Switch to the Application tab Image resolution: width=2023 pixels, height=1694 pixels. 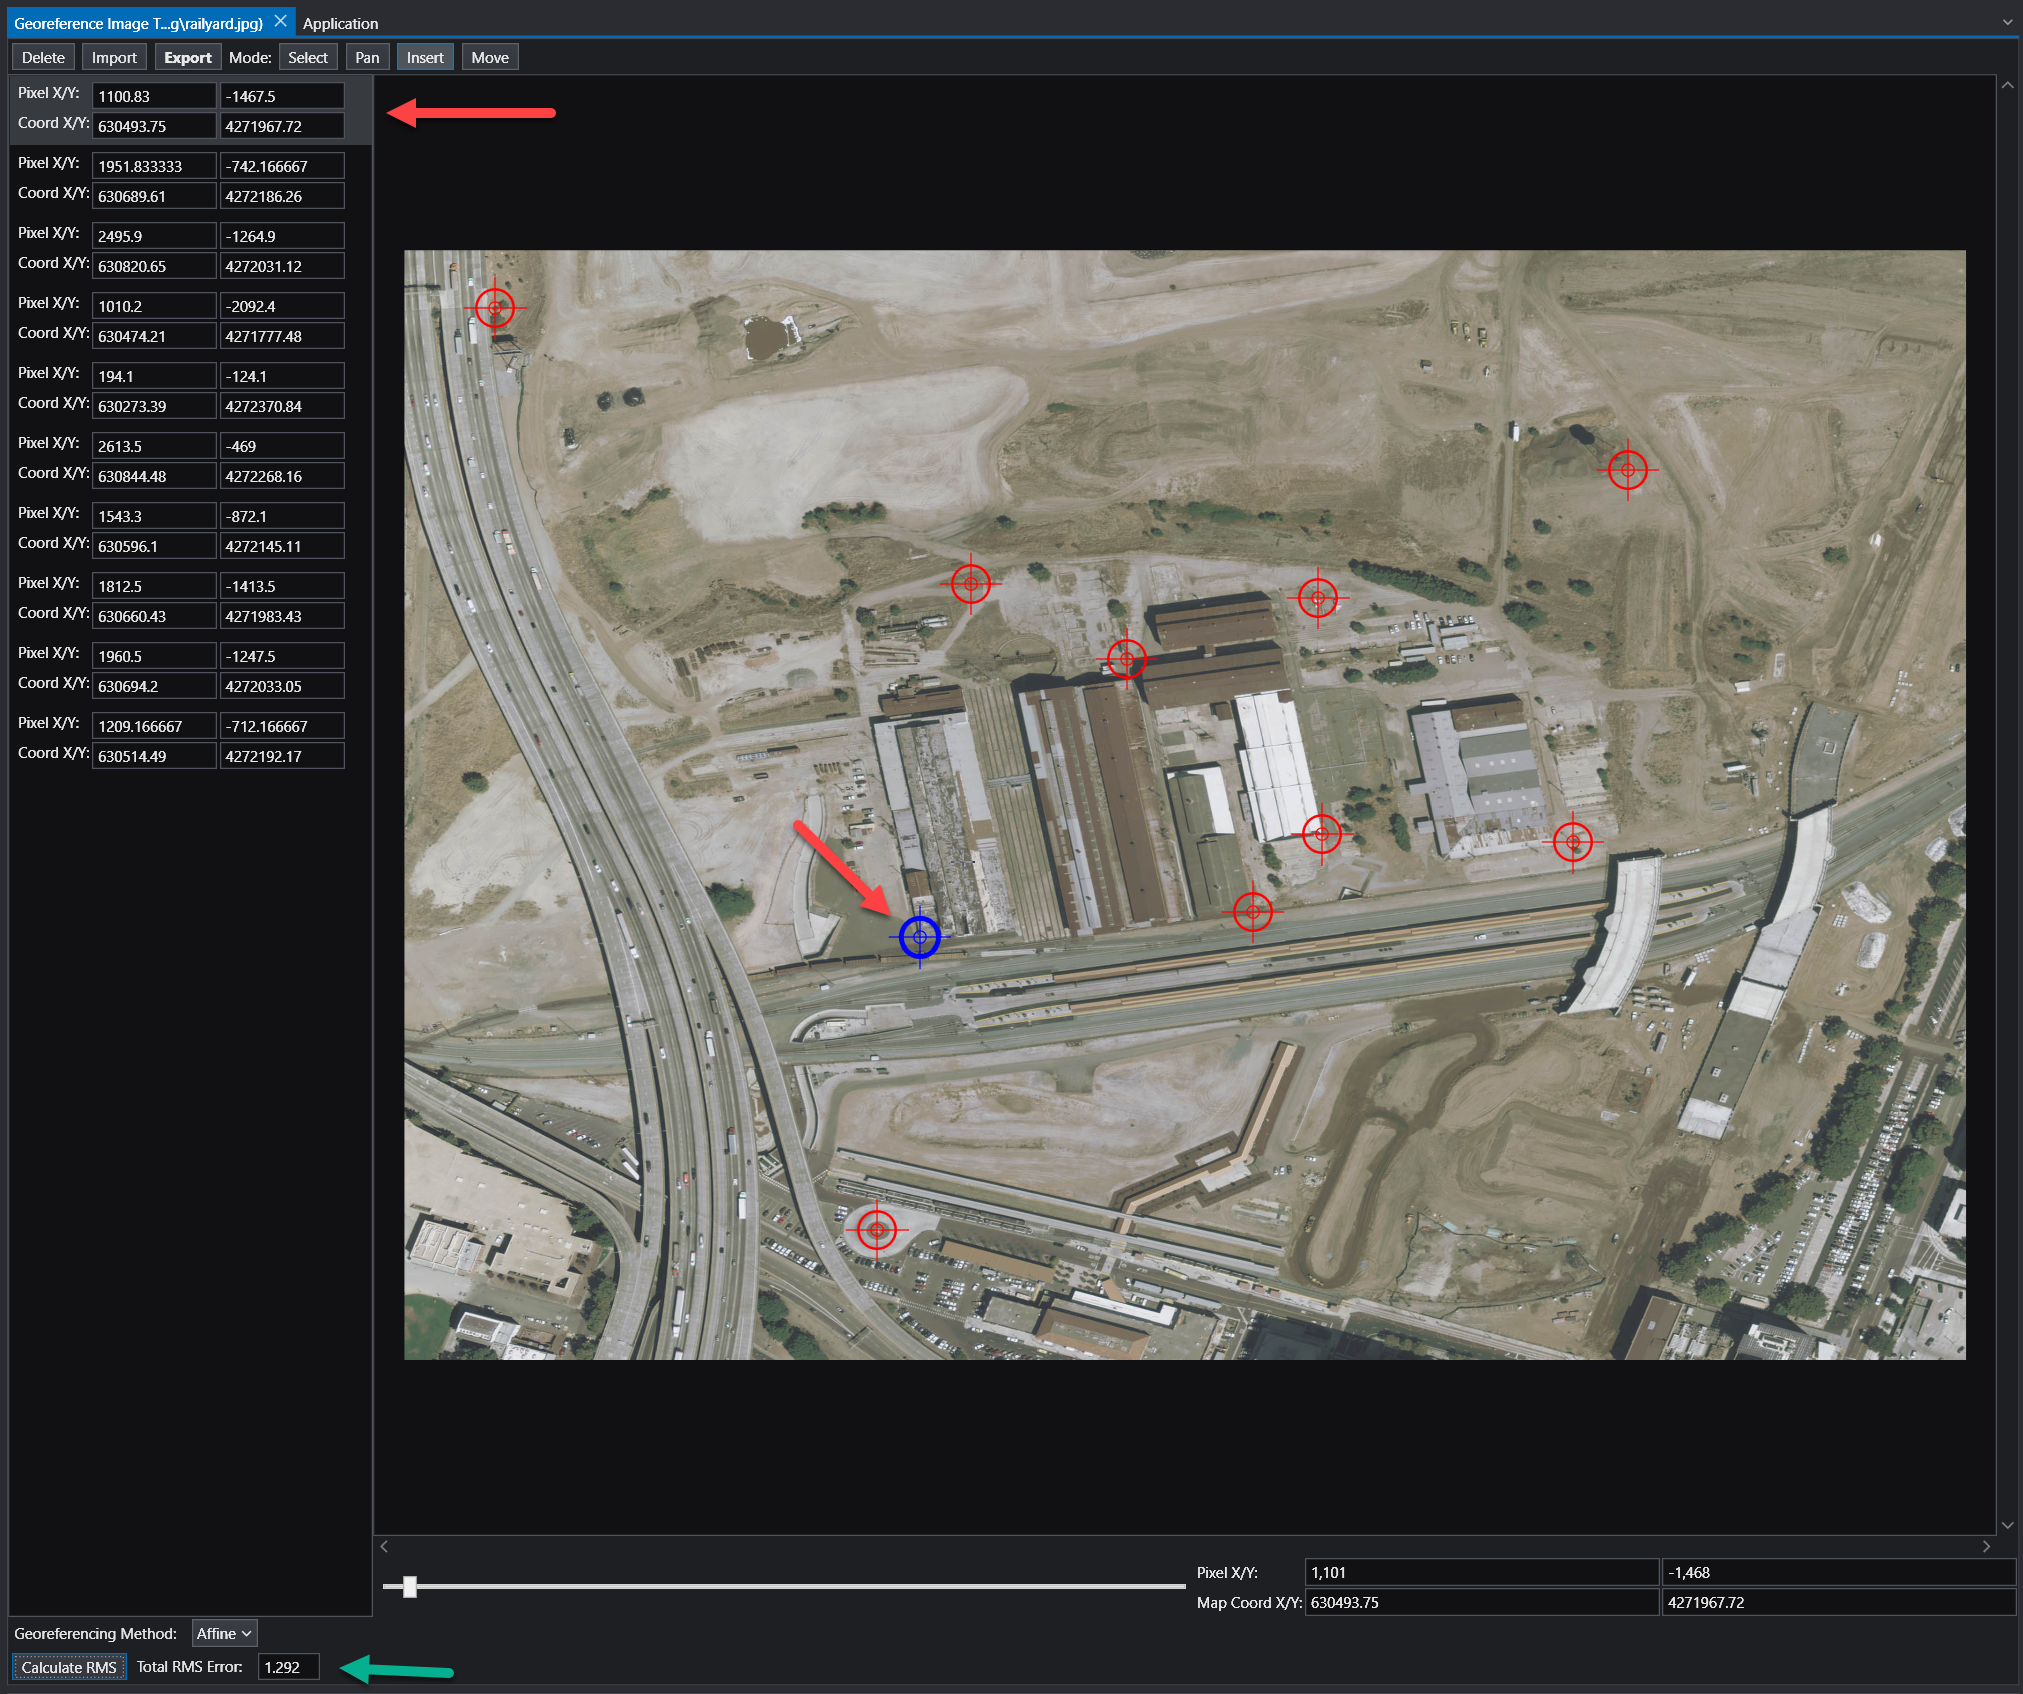(x=340, y=23)
